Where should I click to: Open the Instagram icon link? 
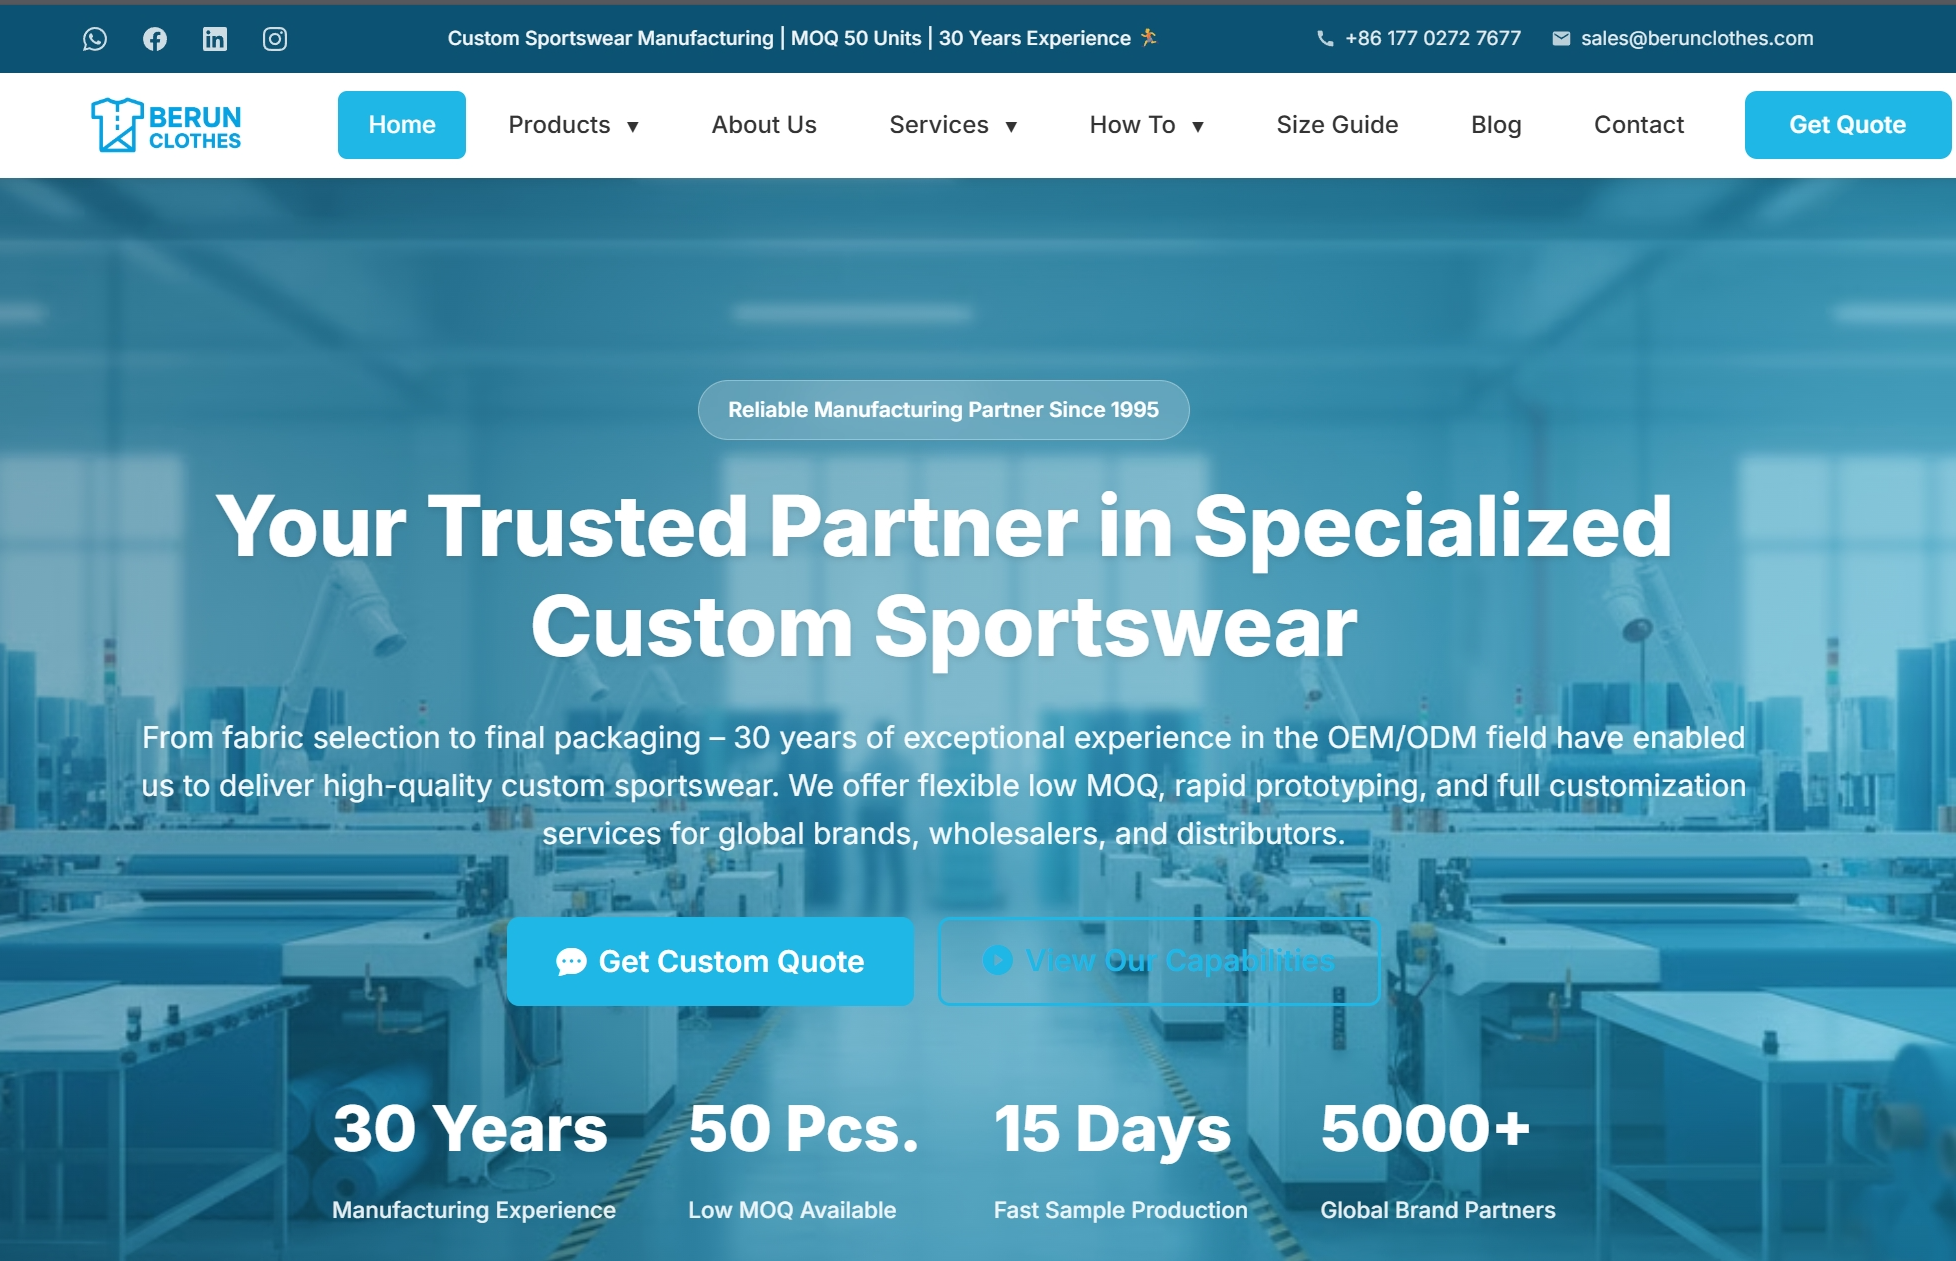tap(275, 39)
